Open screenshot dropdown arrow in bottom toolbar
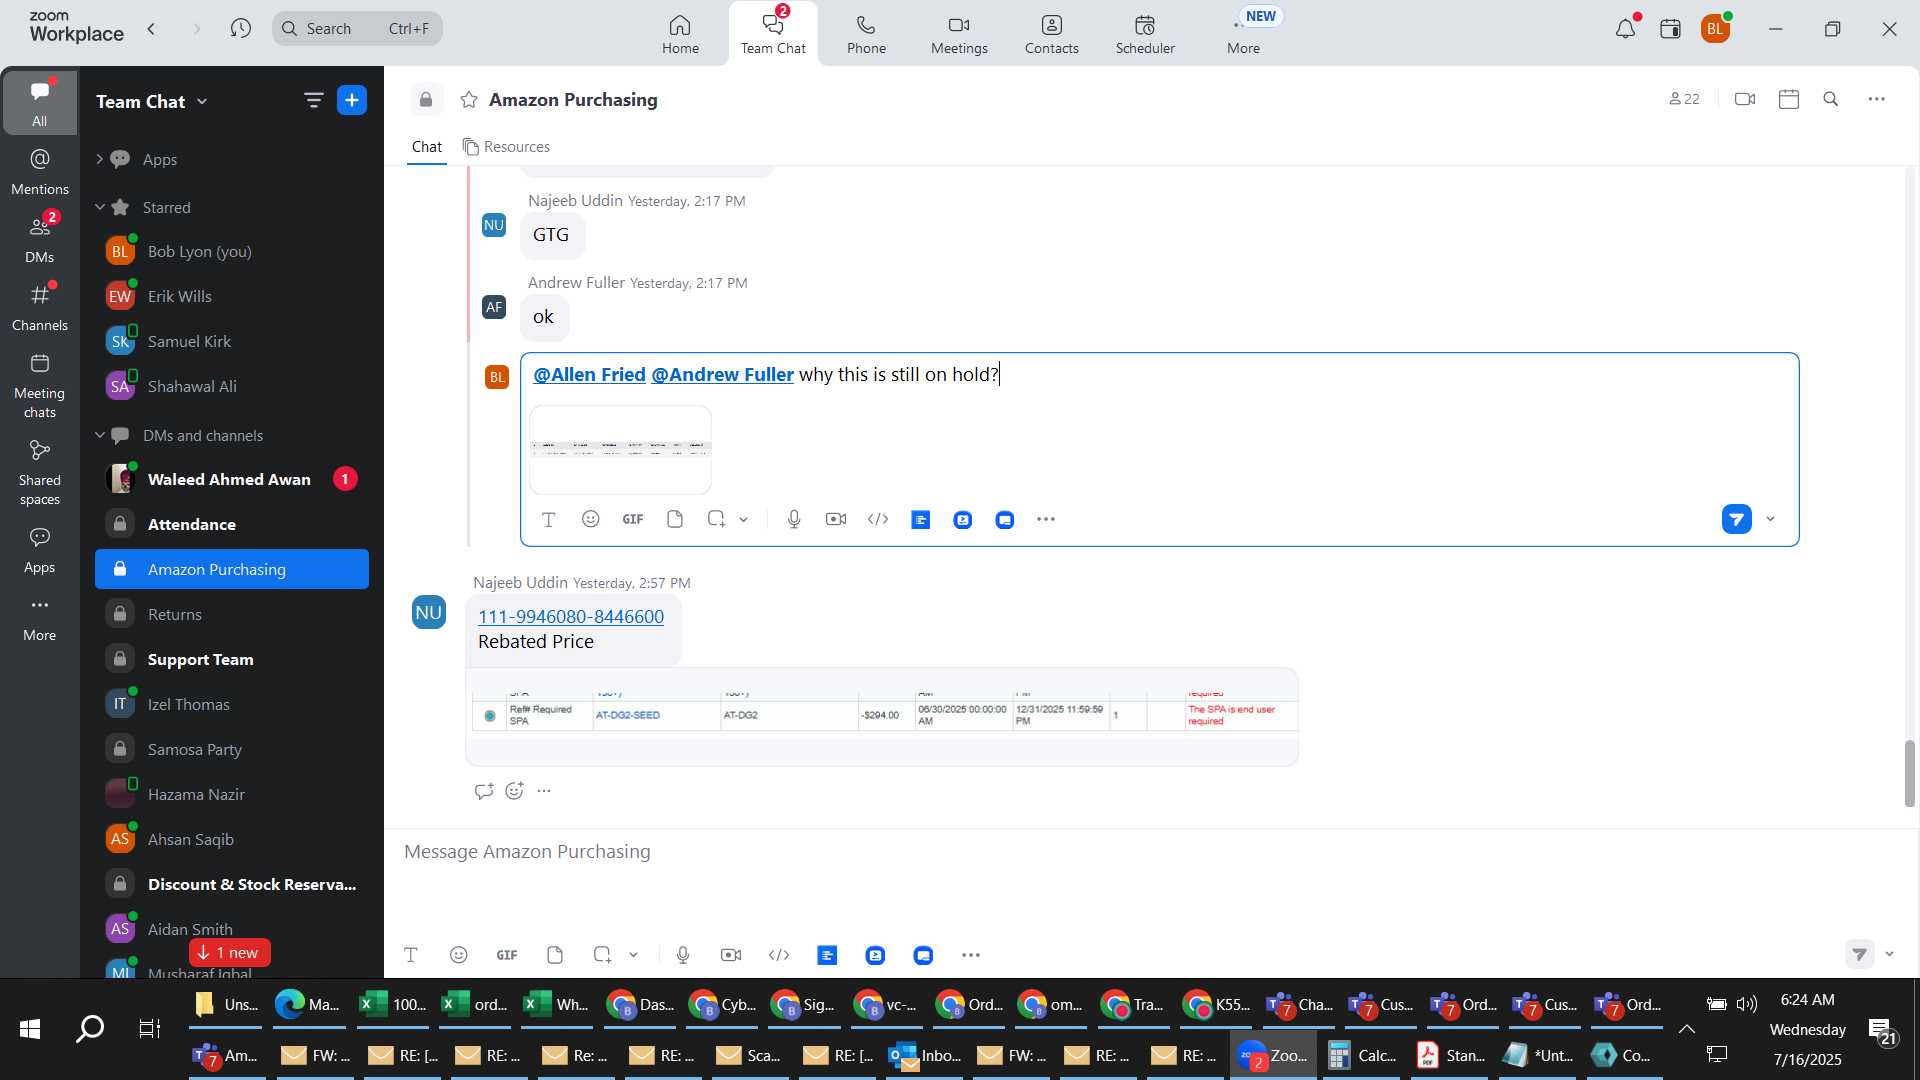This screenshot has height=1080, width=1920. click(x=634, y=955)
